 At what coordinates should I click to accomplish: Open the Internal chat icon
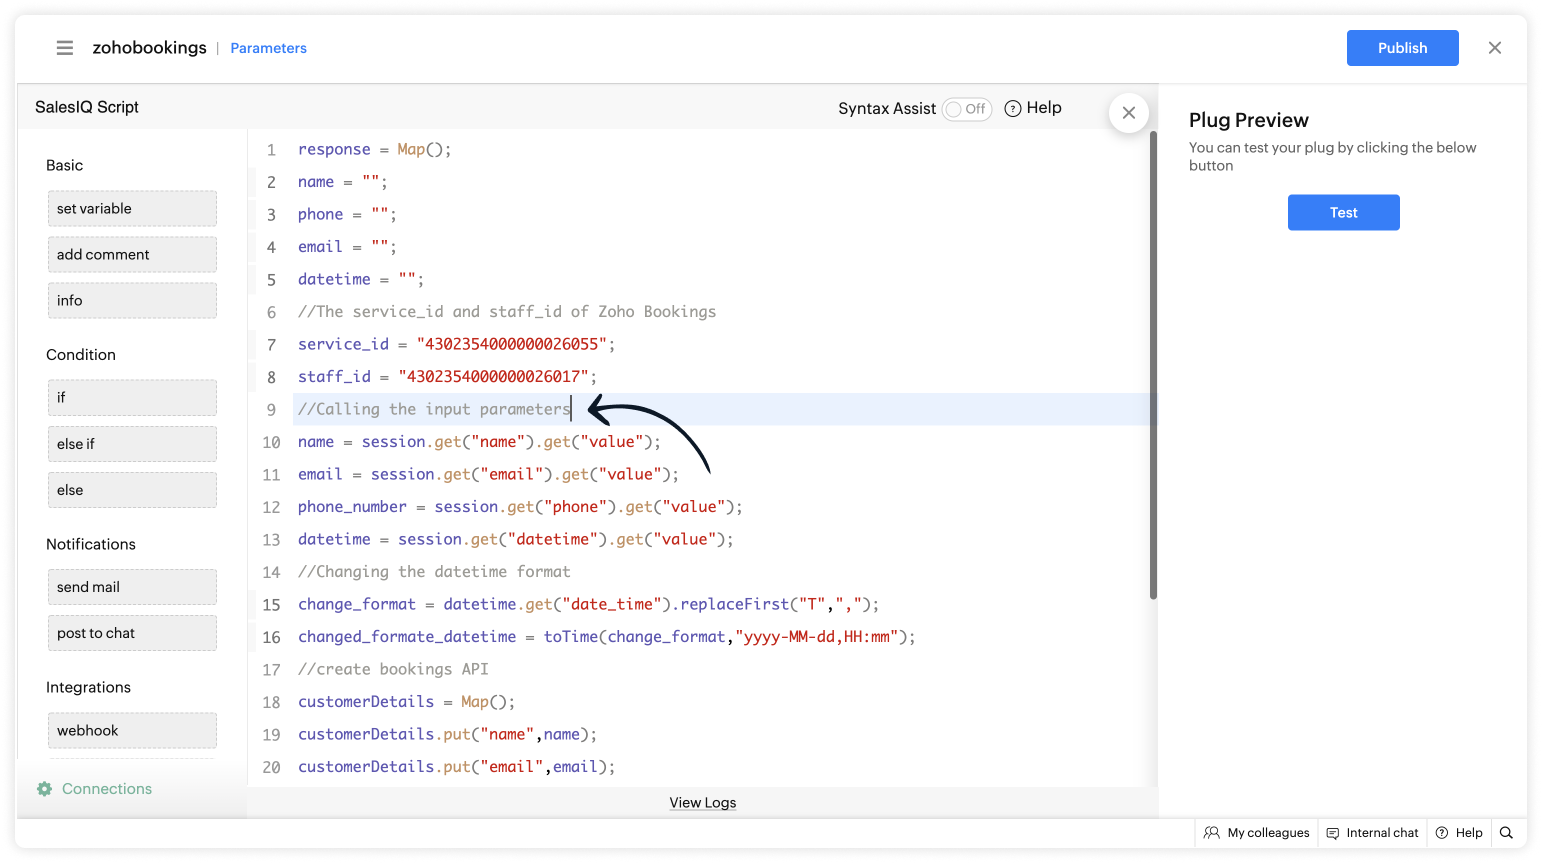[1332, 833]
